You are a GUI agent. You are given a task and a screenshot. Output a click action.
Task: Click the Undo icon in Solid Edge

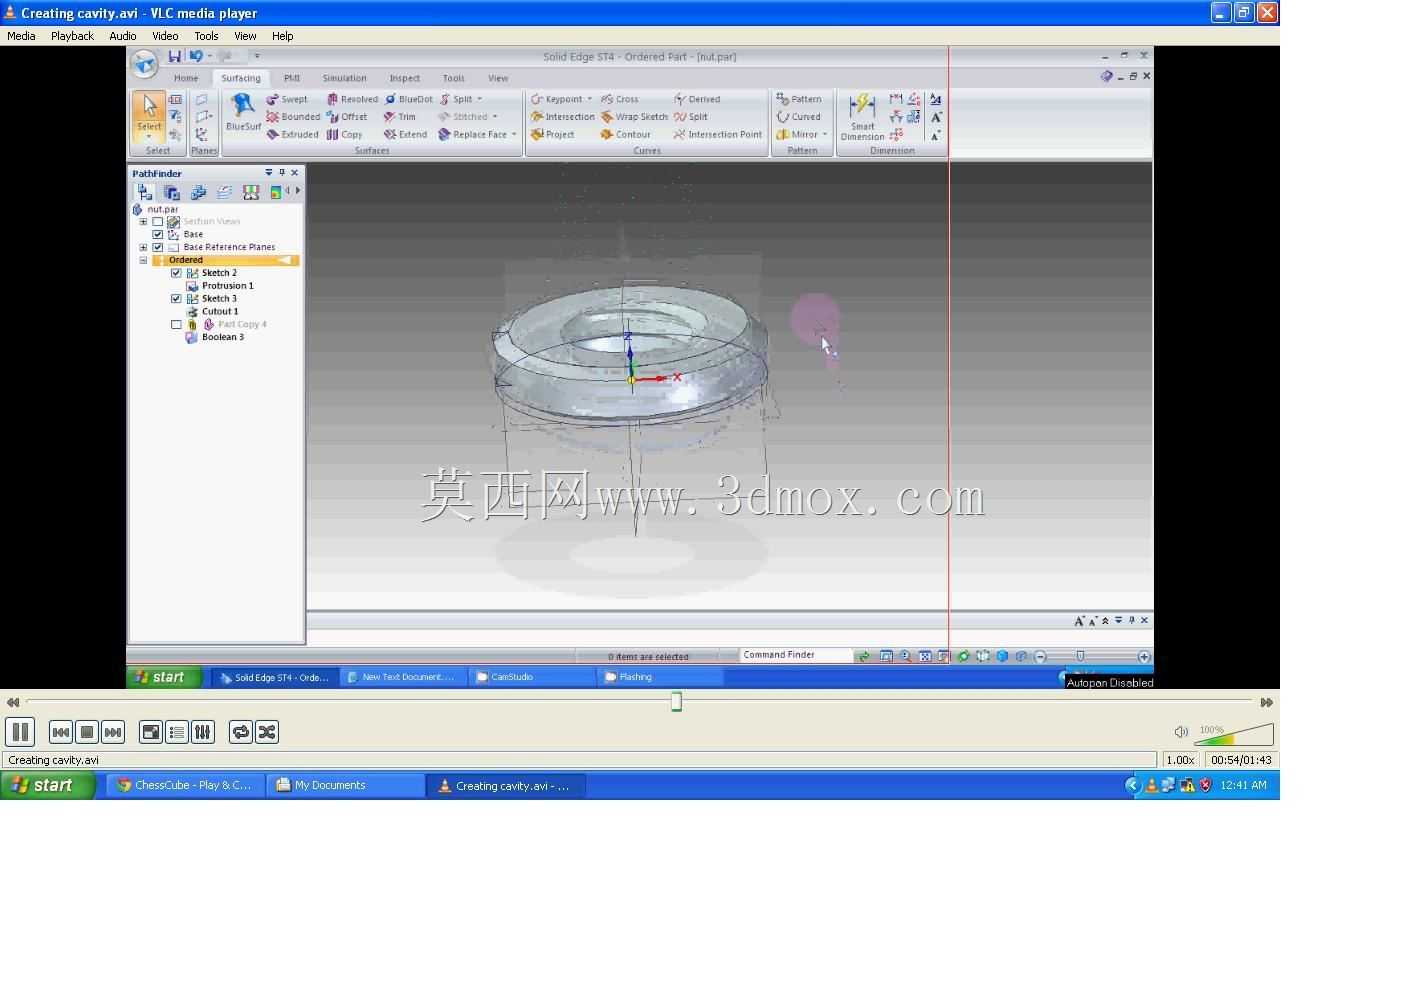pos(196,56)
